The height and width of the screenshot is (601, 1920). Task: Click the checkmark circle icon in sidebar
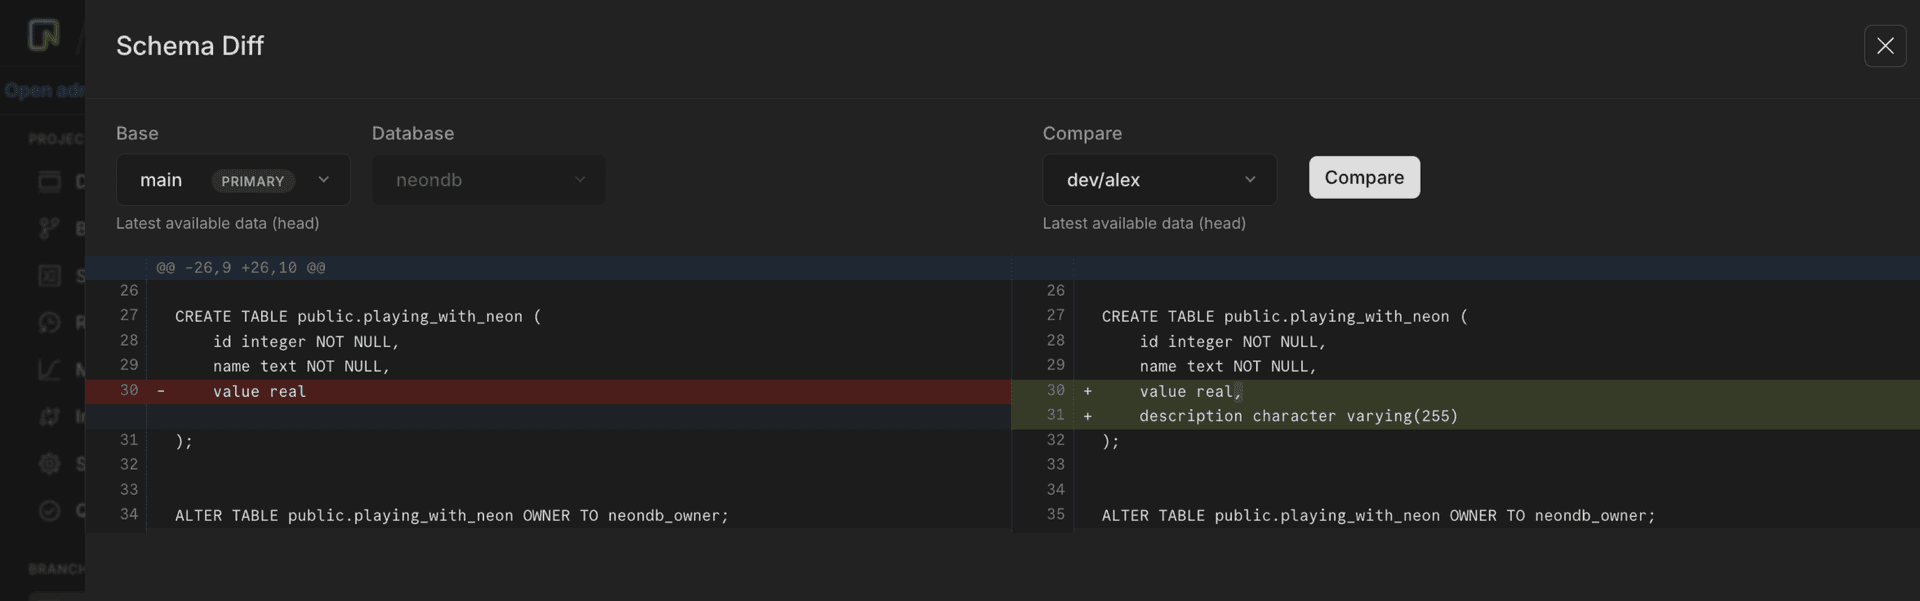pyautogui.click(x=49, y=510)
